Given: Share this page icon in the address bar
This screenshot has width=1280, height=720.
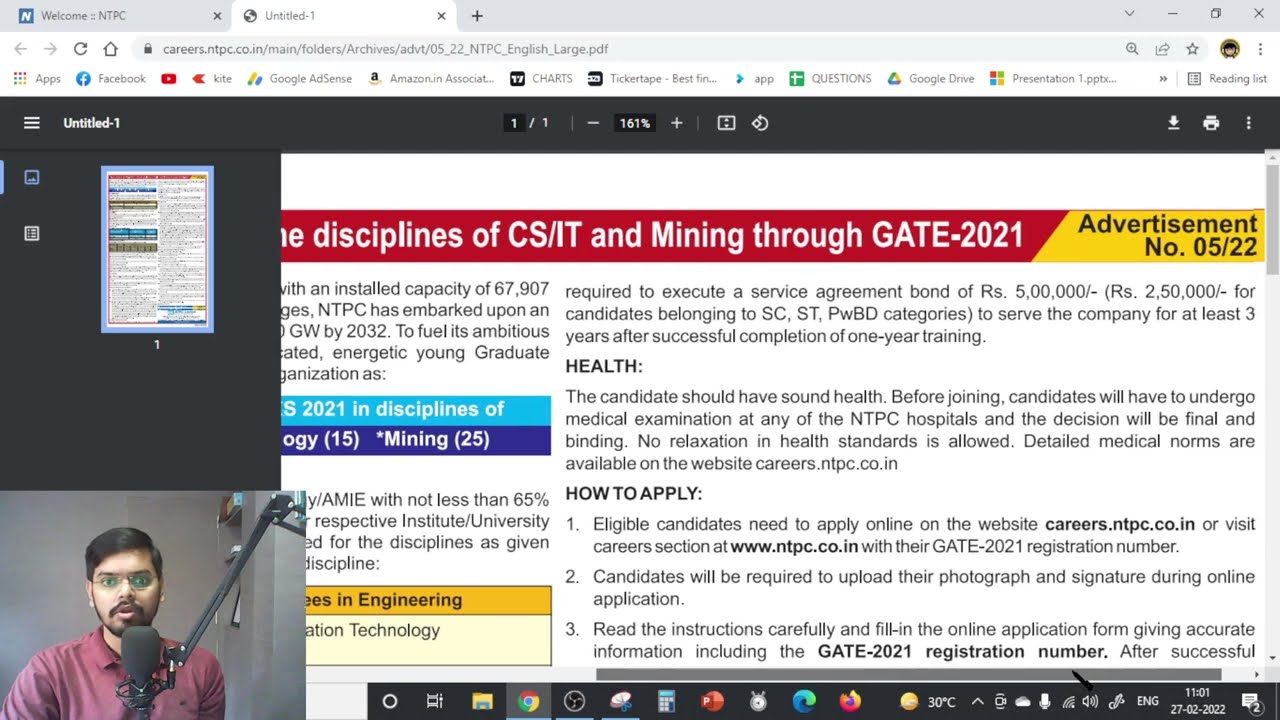Looking at the screenshot, I should pyautogui.click(x=1162, y=48).
